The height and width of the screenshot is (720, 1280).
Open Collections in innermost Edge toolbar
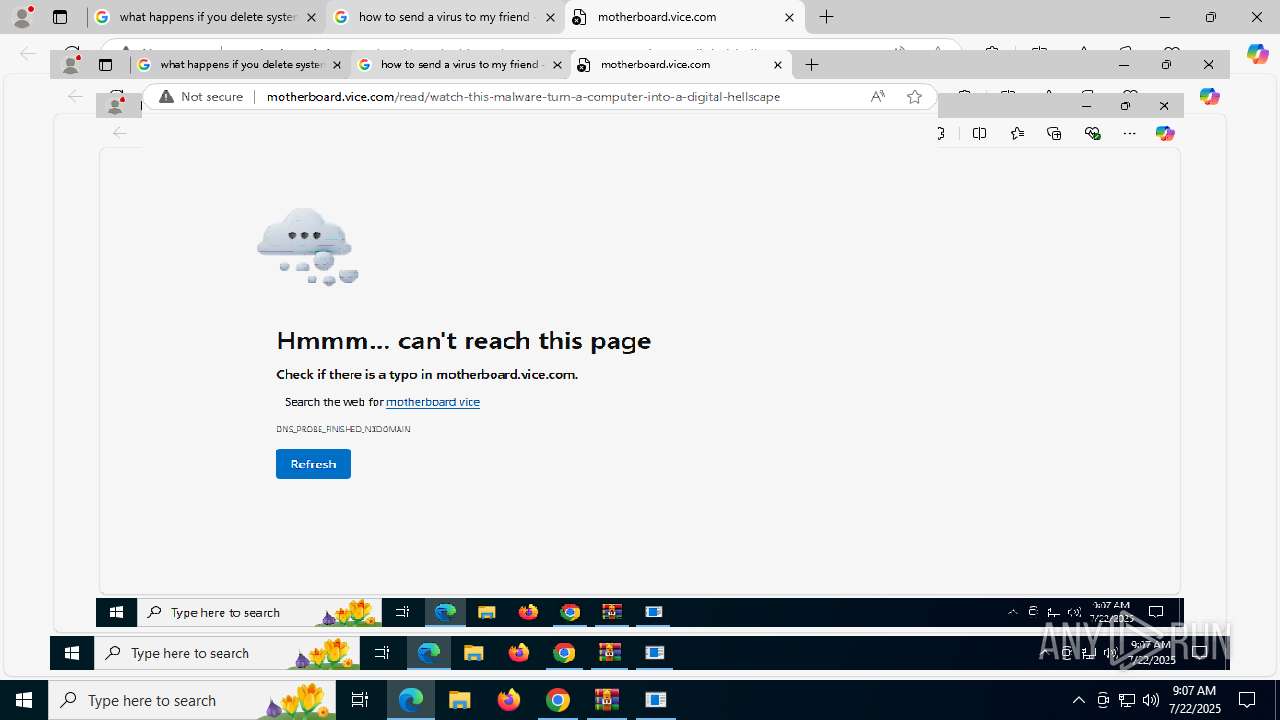tap(1054, 133)
